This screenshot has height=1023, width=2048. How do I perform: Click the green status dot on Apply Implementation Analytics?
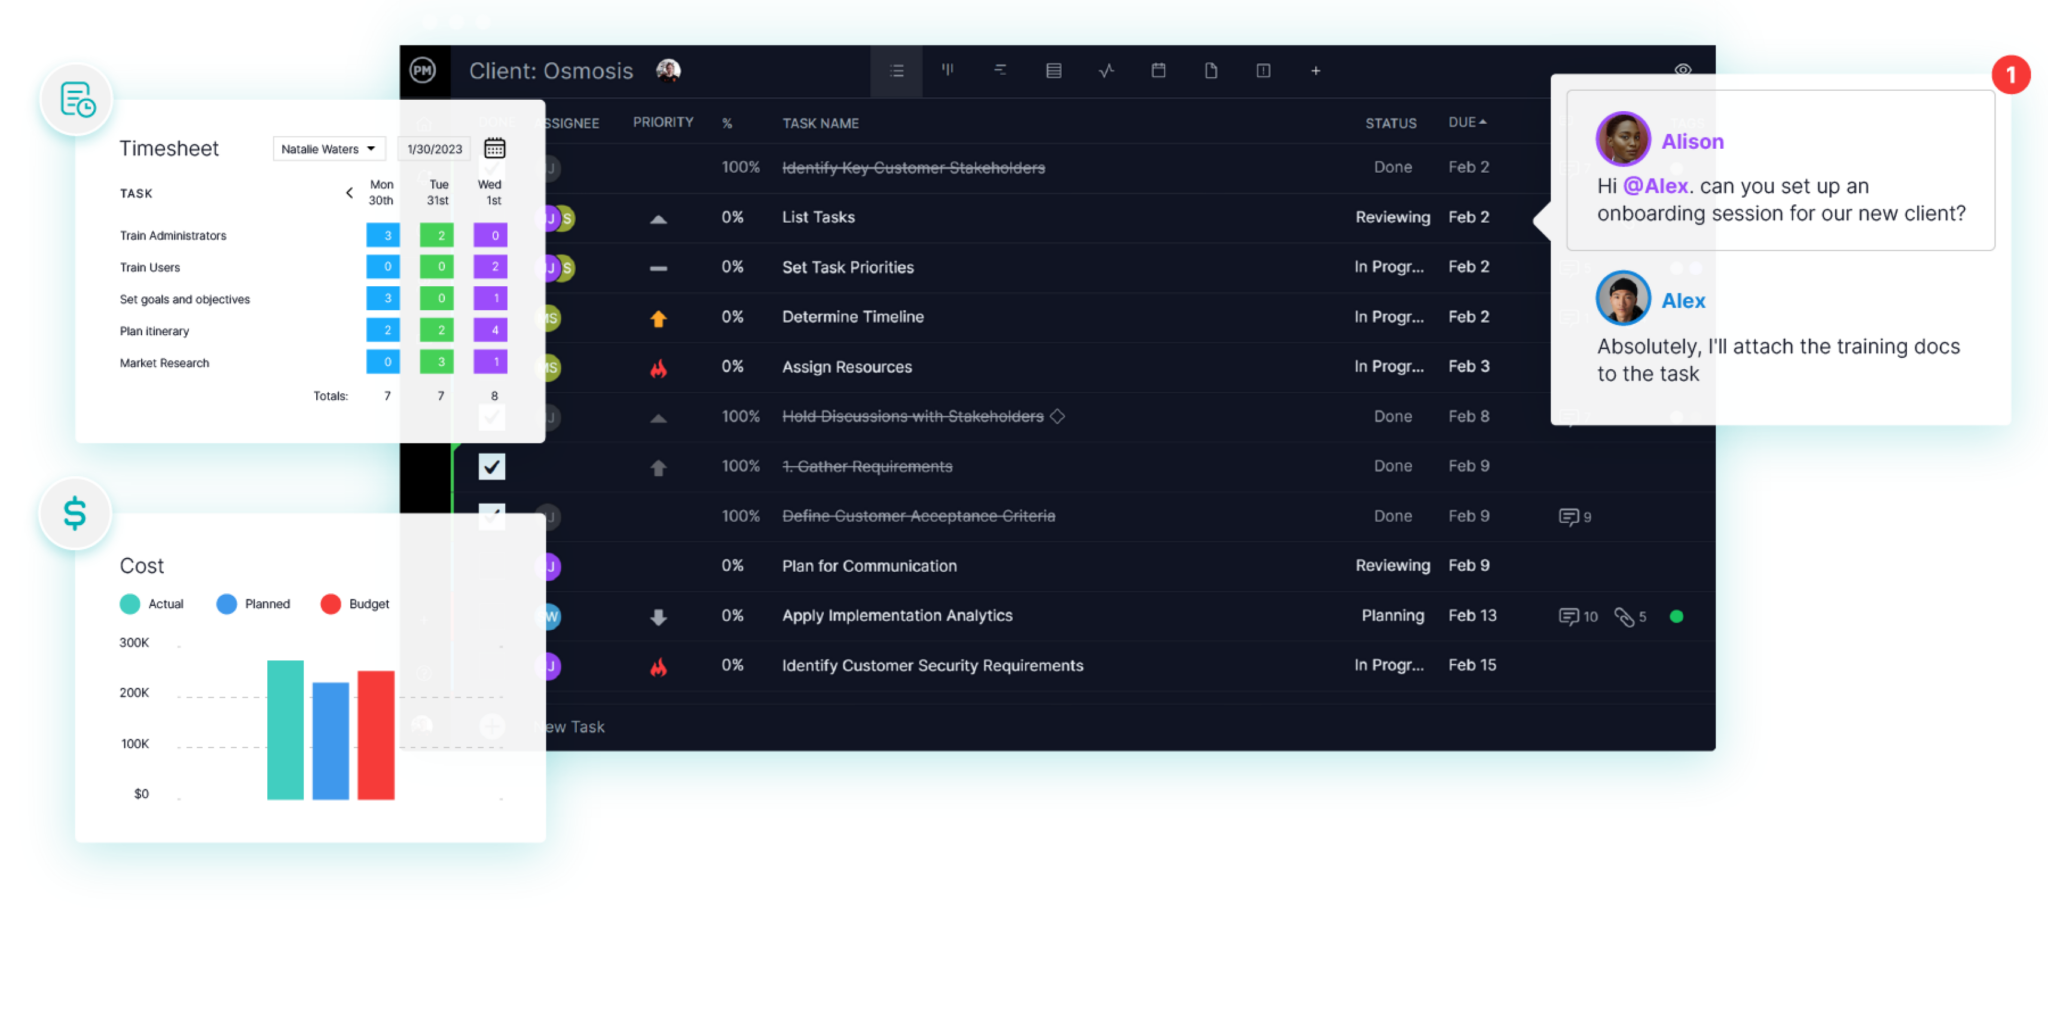1678,616
